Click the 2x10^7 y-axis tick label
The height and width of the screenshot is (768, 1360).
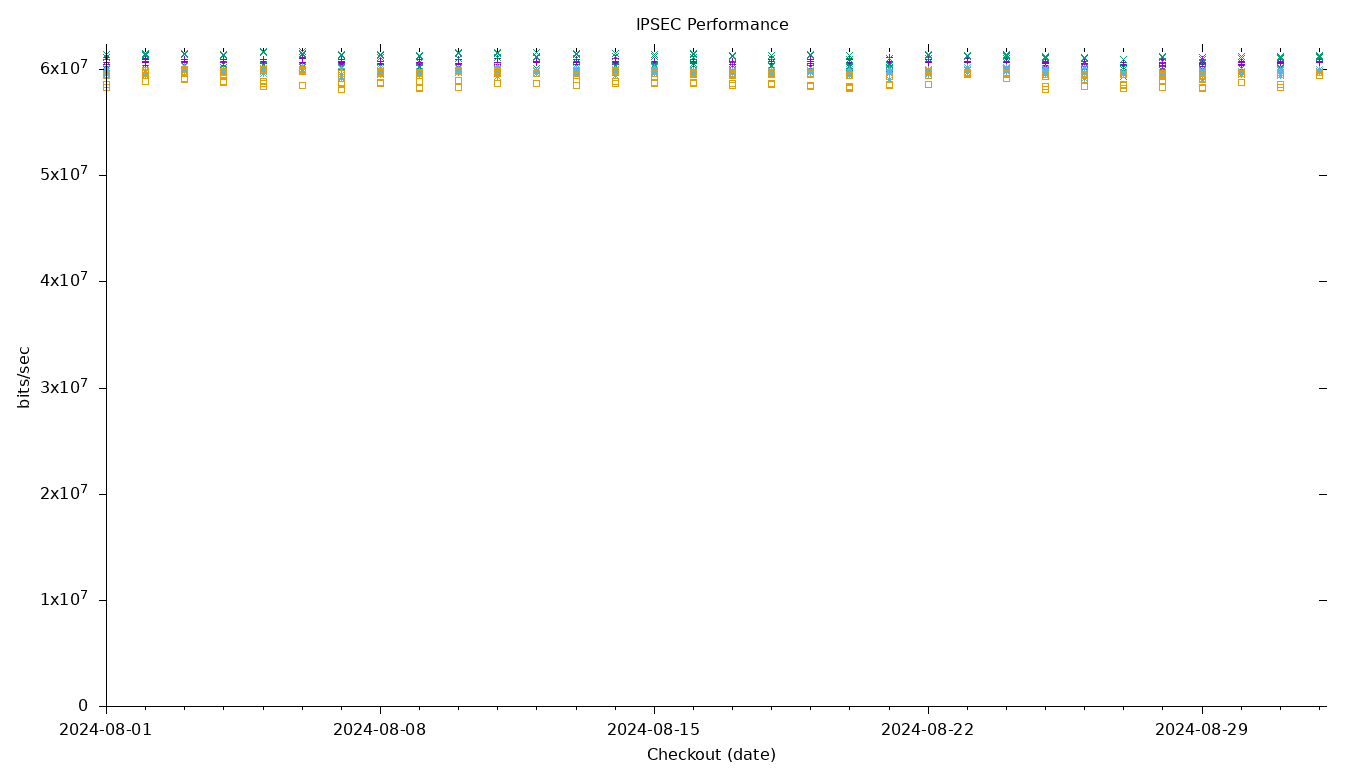64,492
